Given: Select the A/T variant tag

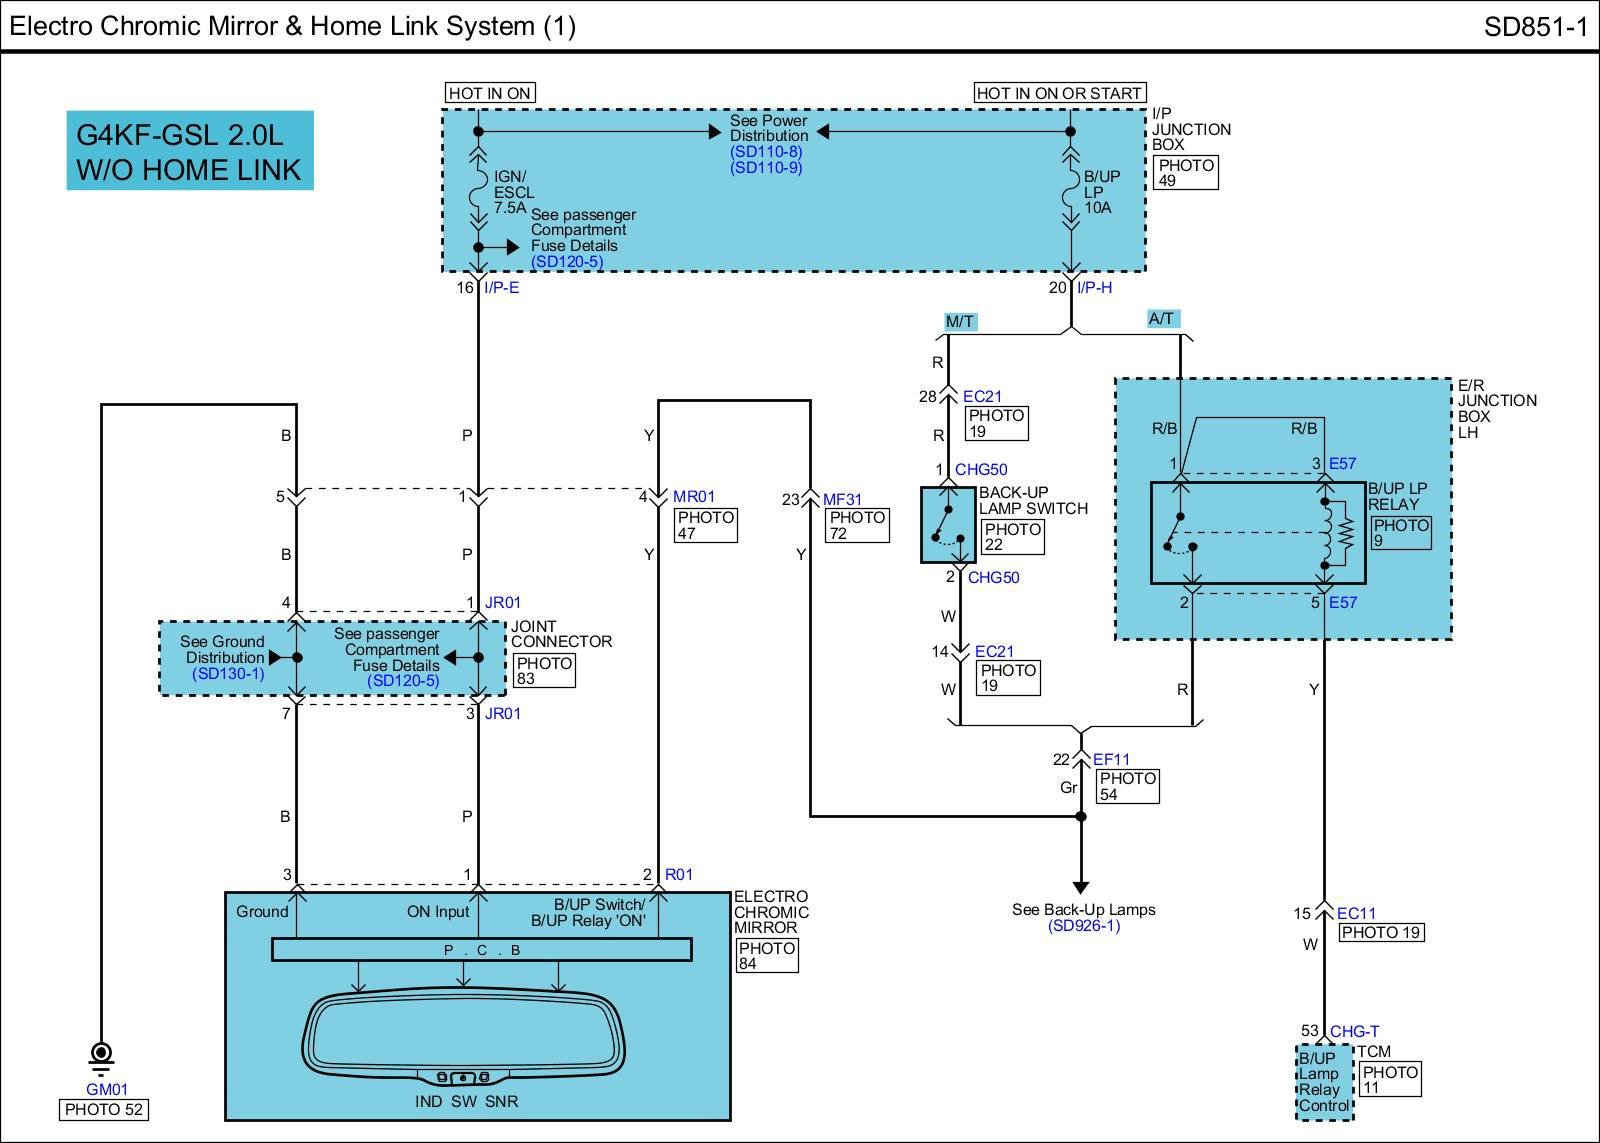Looking at the screenshot, I should point(1162,319).
